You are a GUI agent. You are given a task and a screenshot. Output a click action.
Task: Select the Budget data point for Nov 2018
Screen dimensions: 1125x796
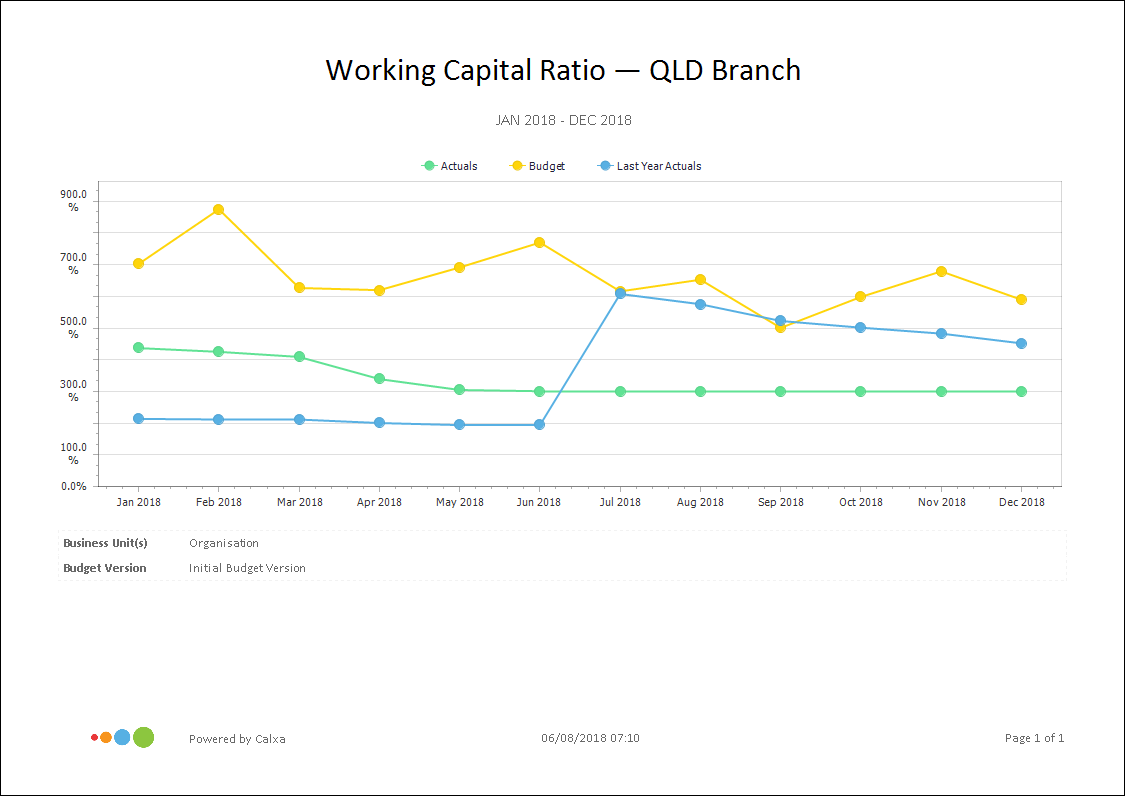941,271
